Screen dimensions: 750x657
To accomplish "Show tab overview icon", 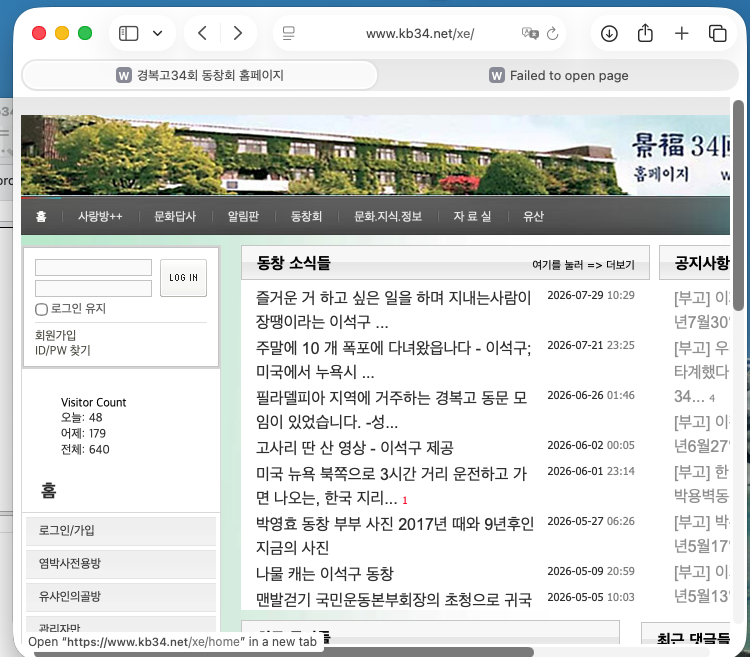I will pos(717,33).
